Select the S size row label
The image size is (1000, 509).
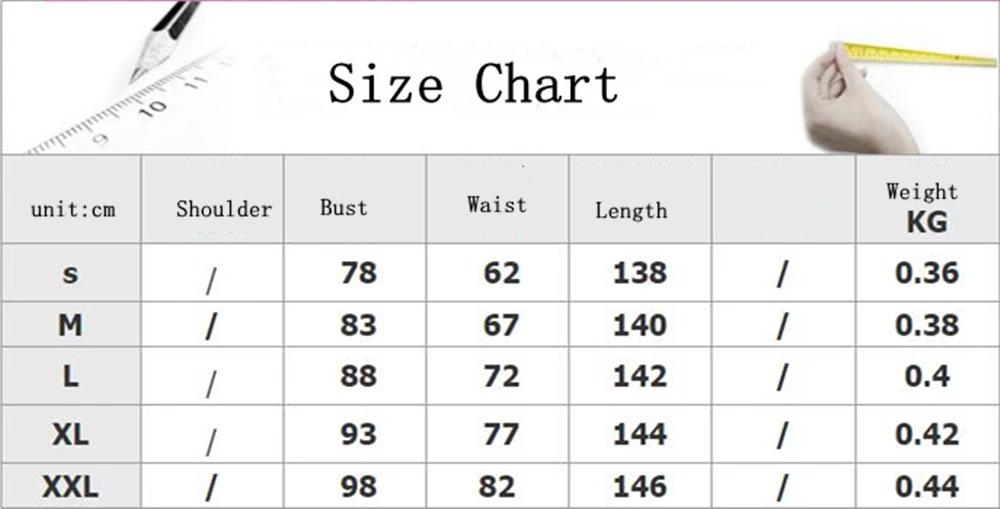(70, 273)
